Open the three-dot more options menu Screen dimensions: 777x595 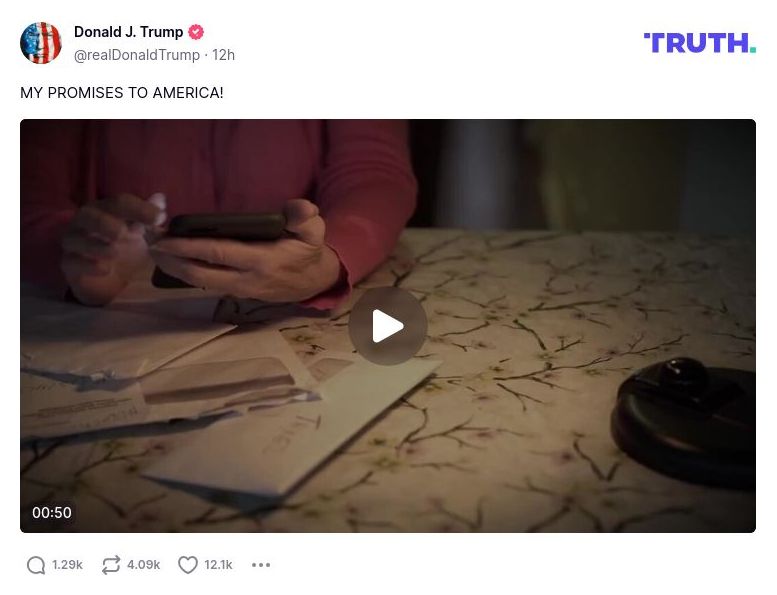(x=261, y=565)
